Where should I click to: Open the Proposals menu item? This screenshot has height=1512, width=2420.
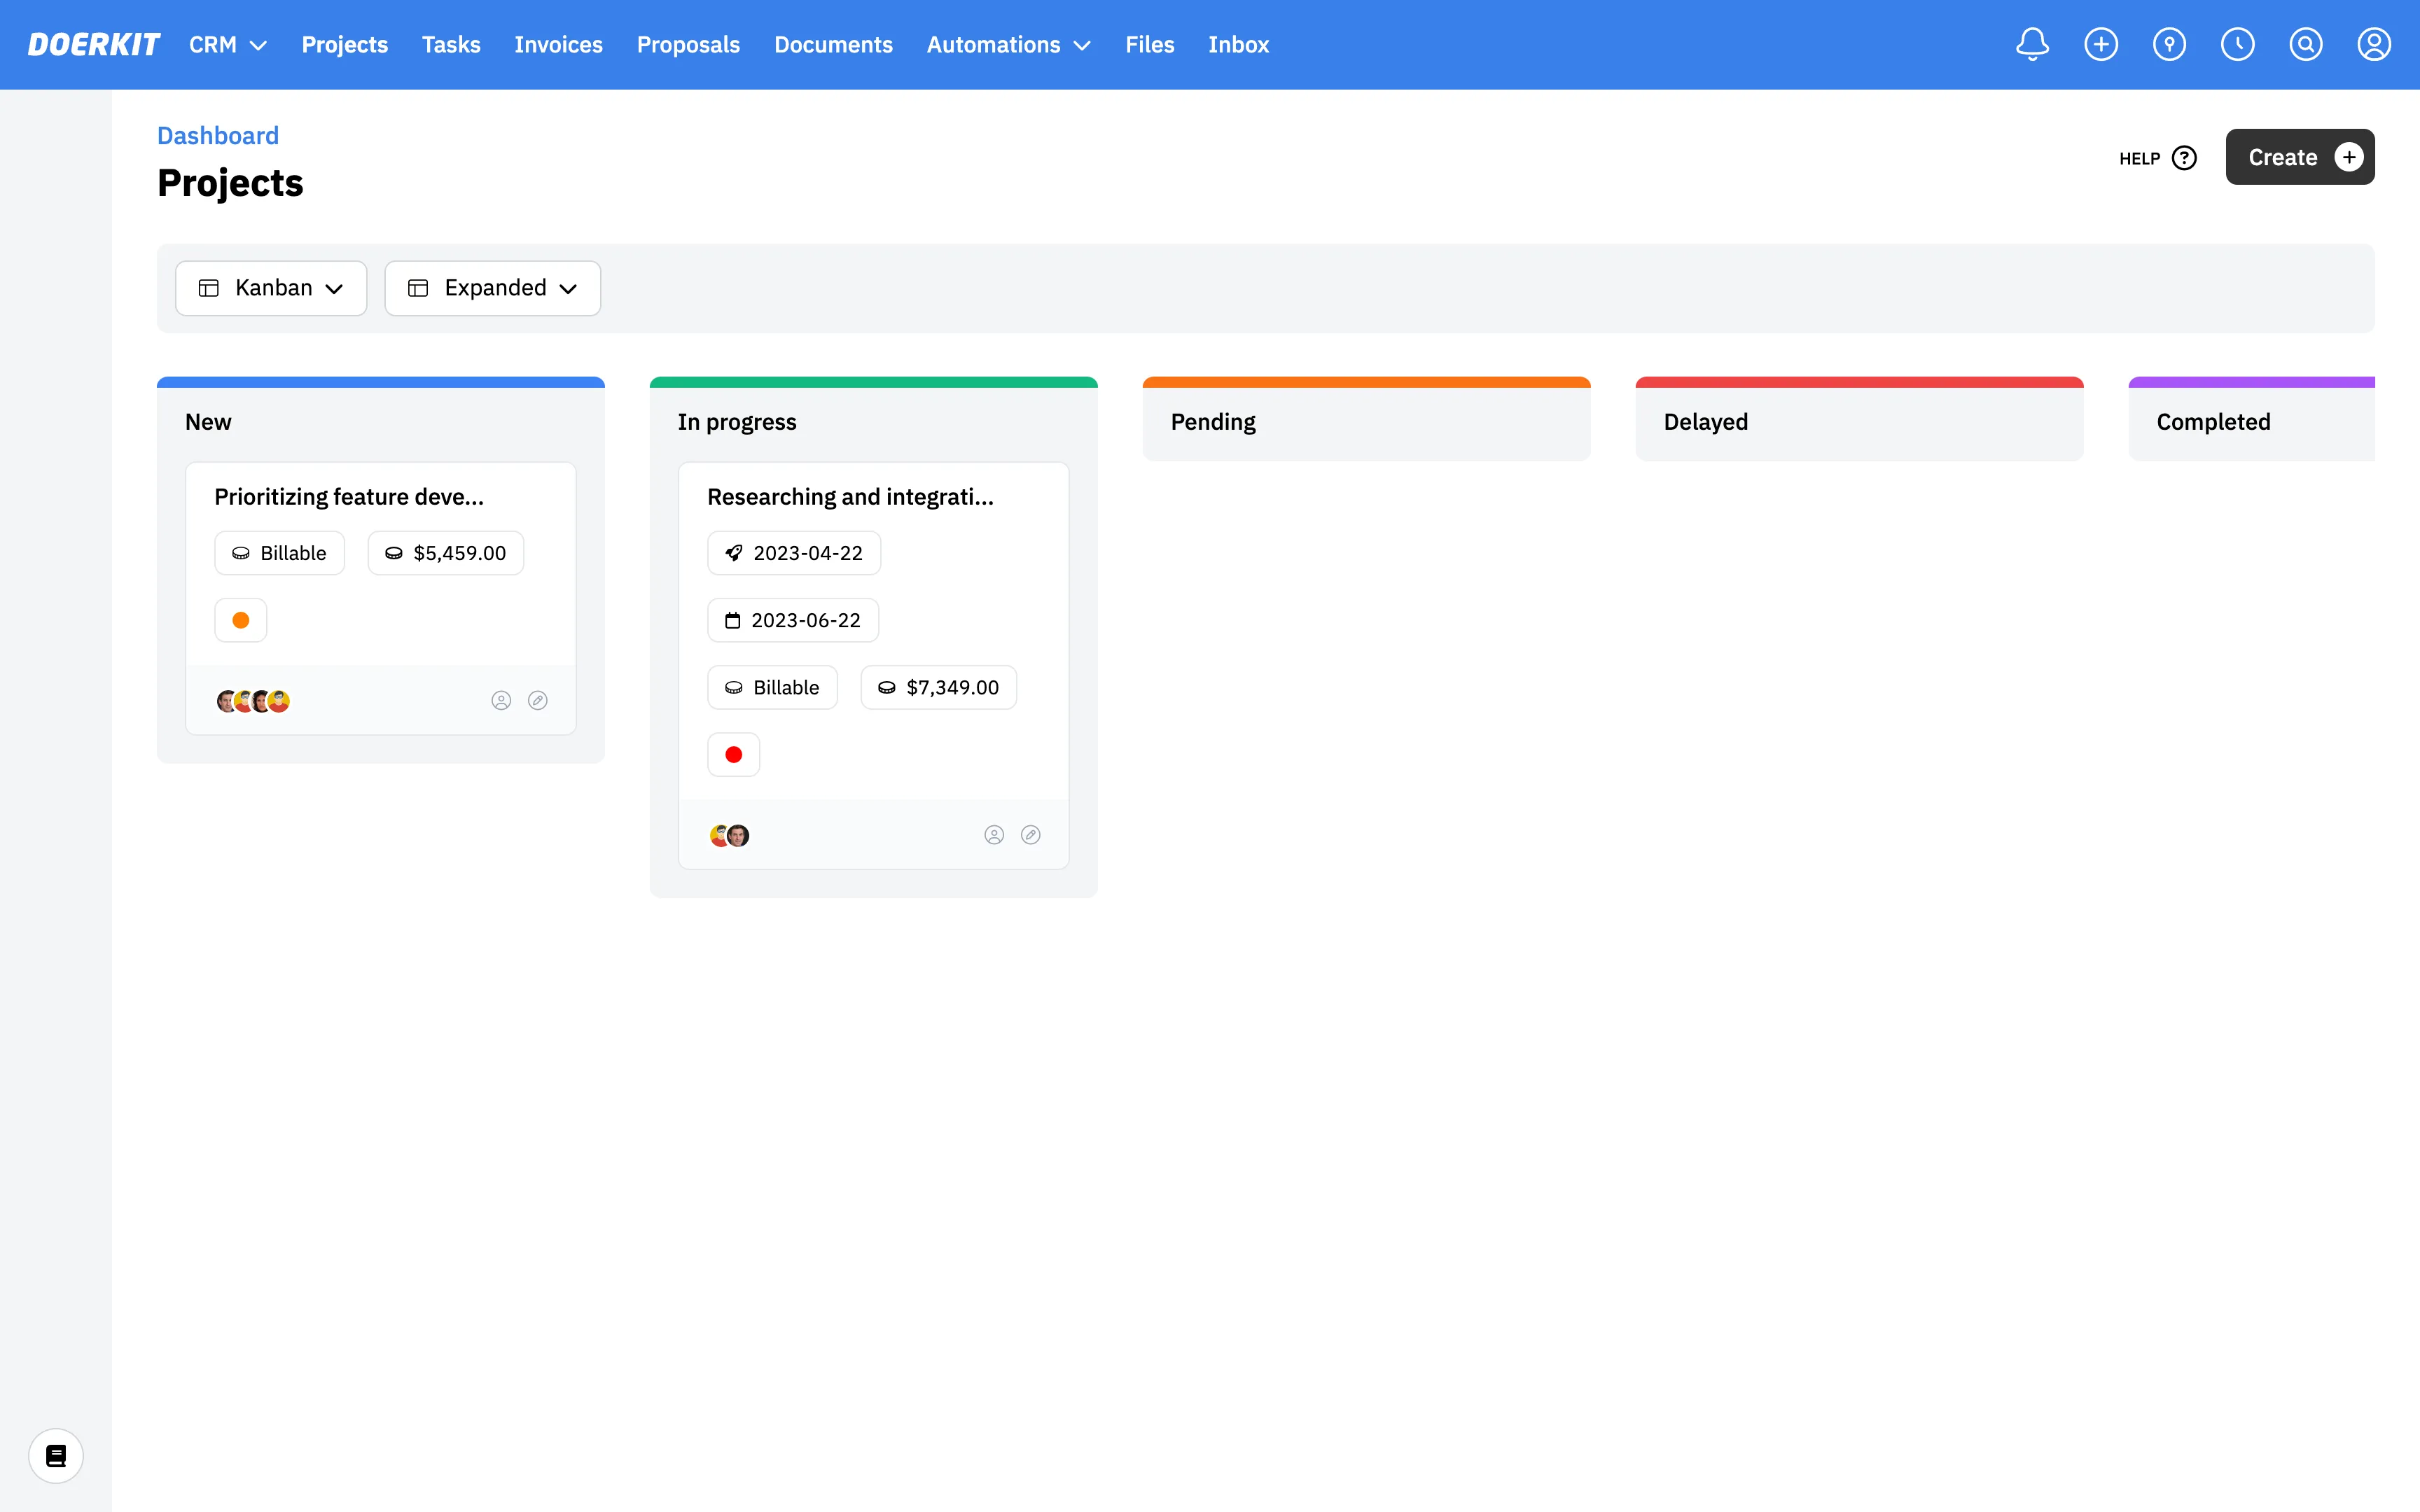(688, 45)
